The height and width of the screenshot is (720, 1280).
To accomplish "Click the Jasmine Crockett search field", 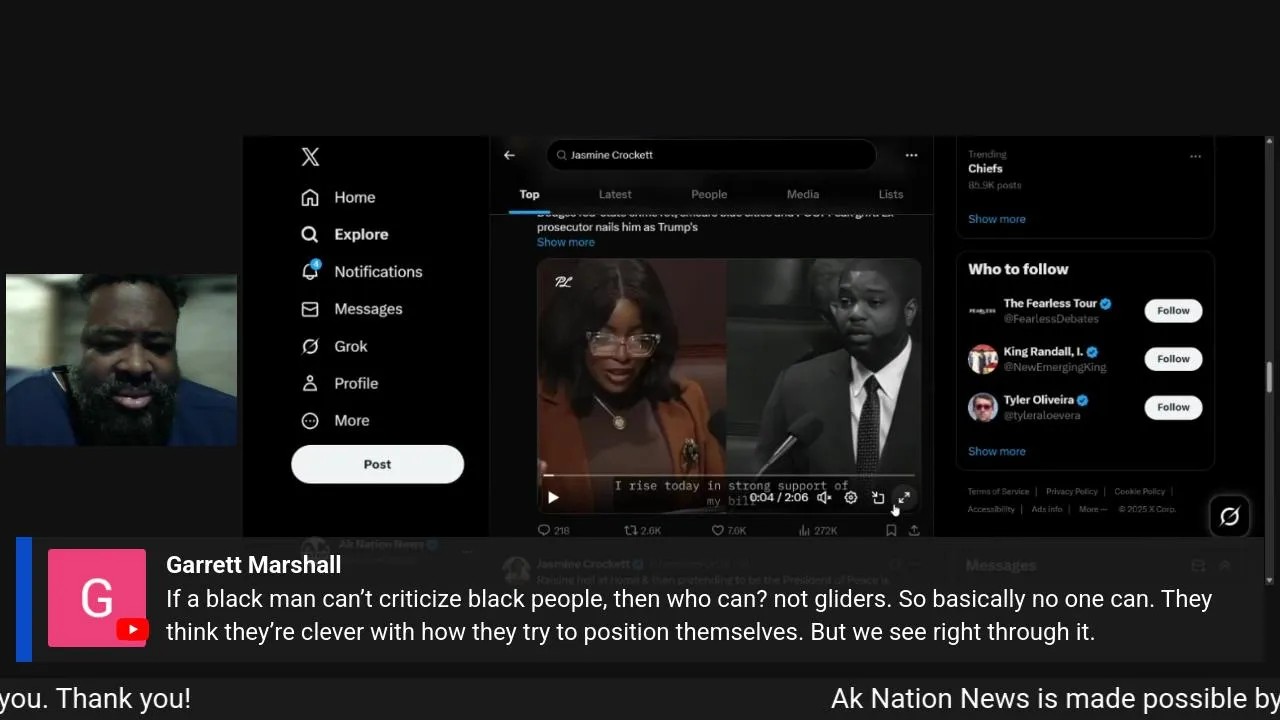I will tap(711, 155).
